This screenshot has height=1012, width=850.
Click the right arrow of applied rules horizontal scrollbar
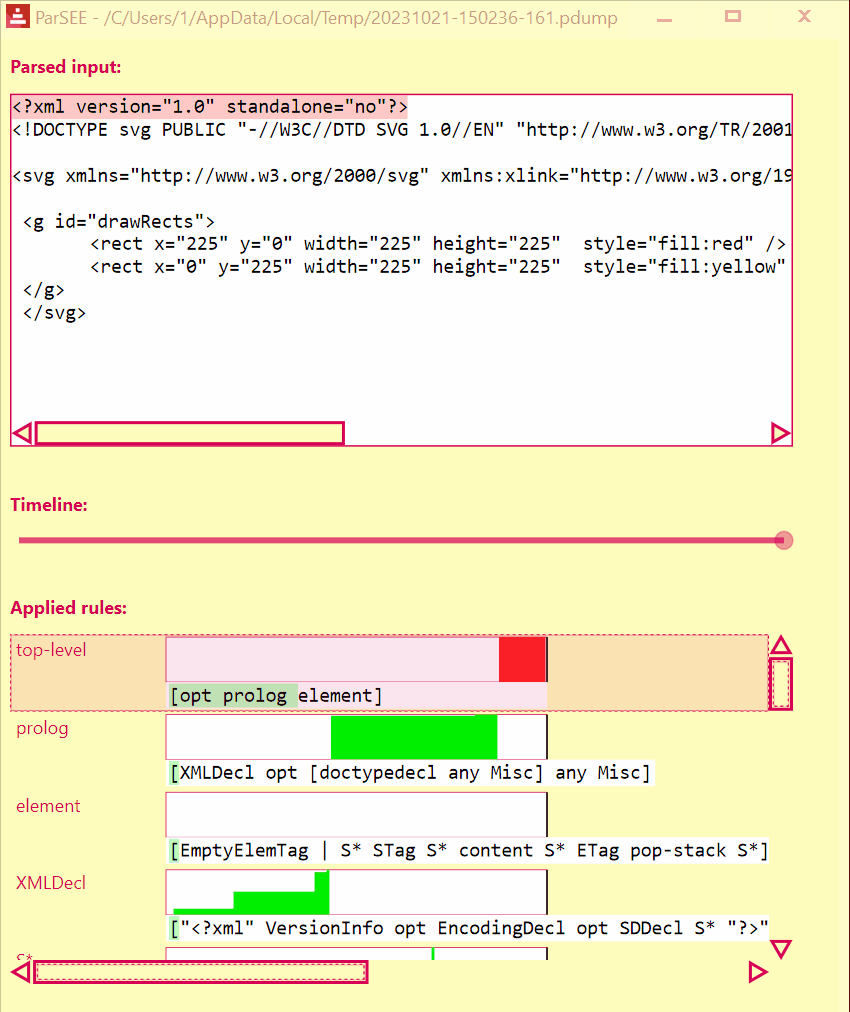[x=758, y=972]
